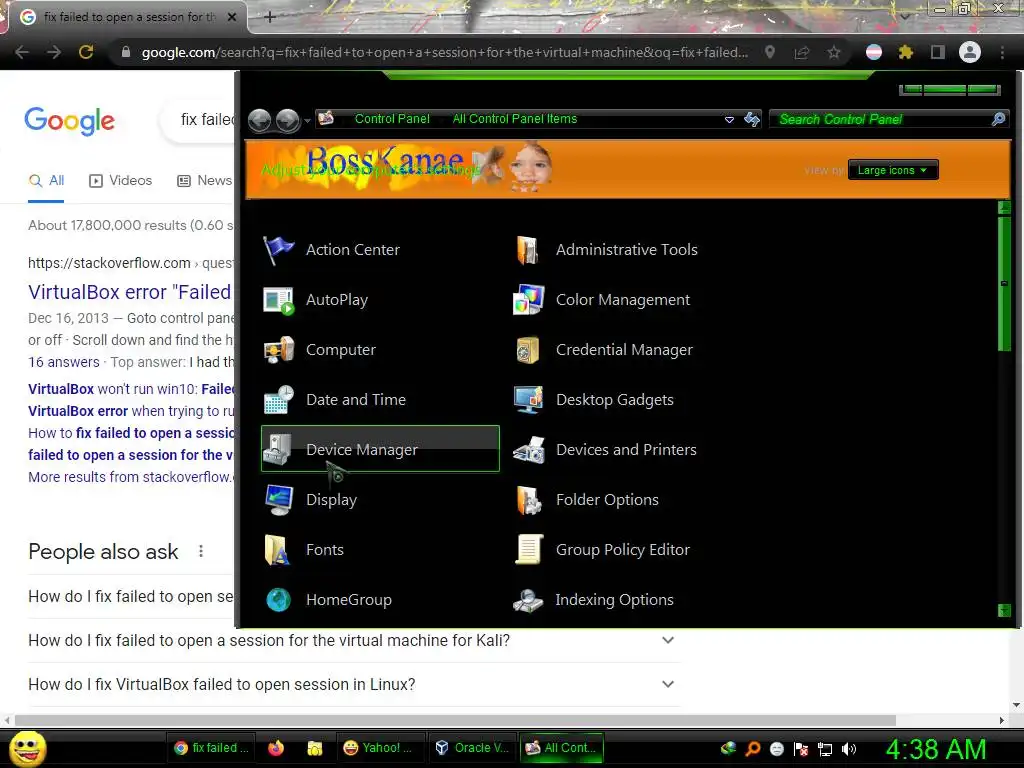Image resolution: width=1024 pixels, height=768 pixels.
Task: Click the search magnifier in Control Panel
Action: coord(998,119)
